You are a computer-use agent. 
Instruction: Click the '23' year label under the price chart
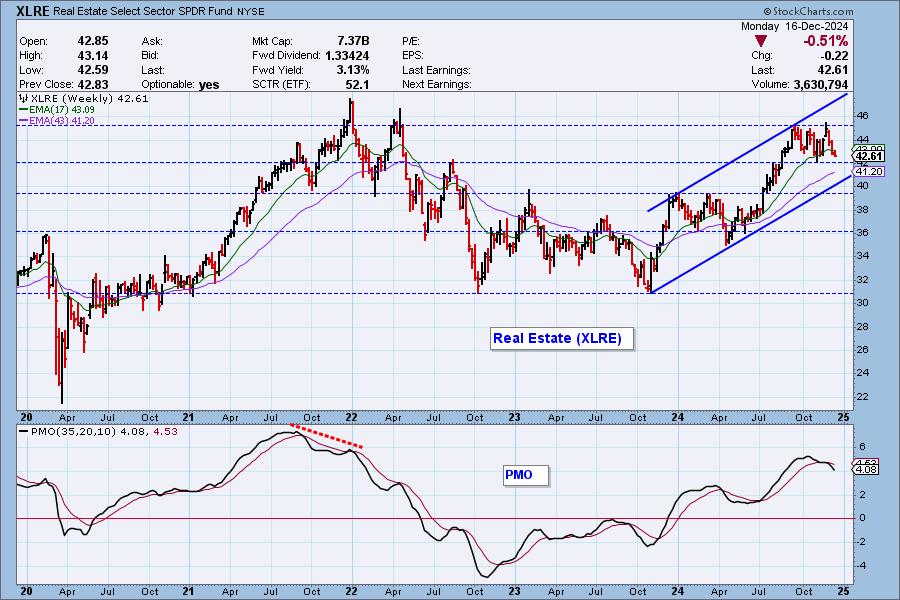pyautogui.click(x=514, y=417)
